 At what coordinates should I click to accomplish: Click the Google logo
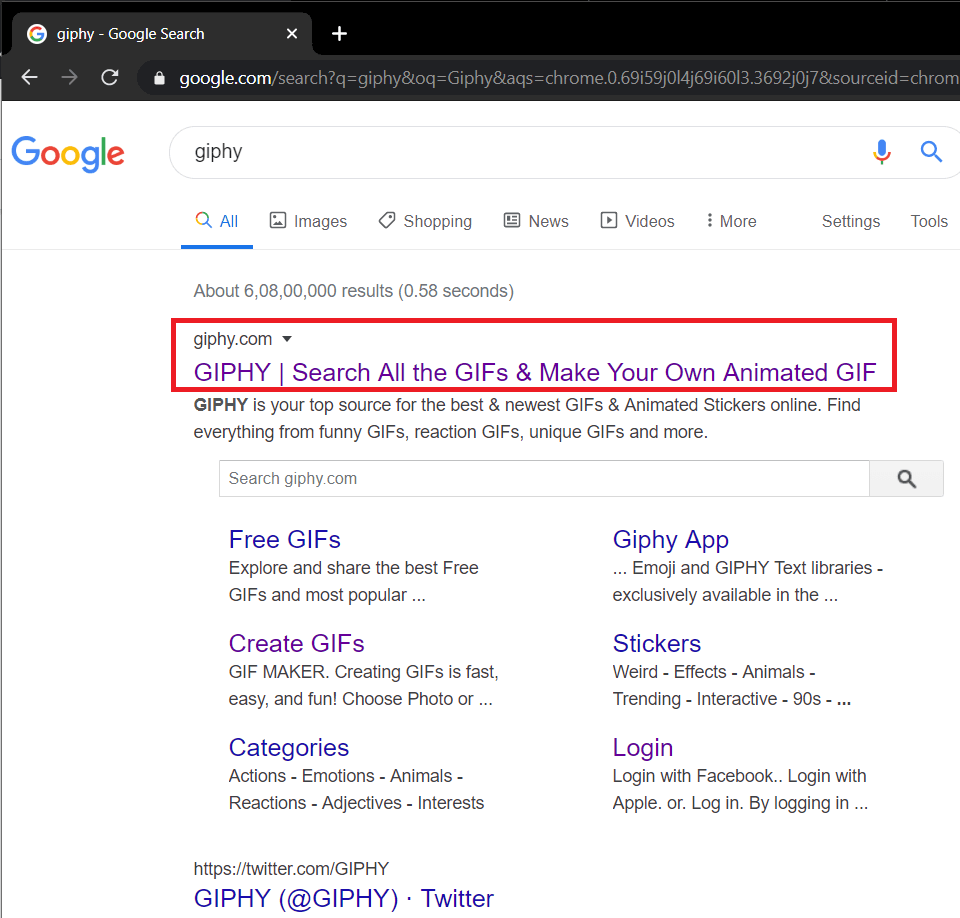(x=68, y=153)
